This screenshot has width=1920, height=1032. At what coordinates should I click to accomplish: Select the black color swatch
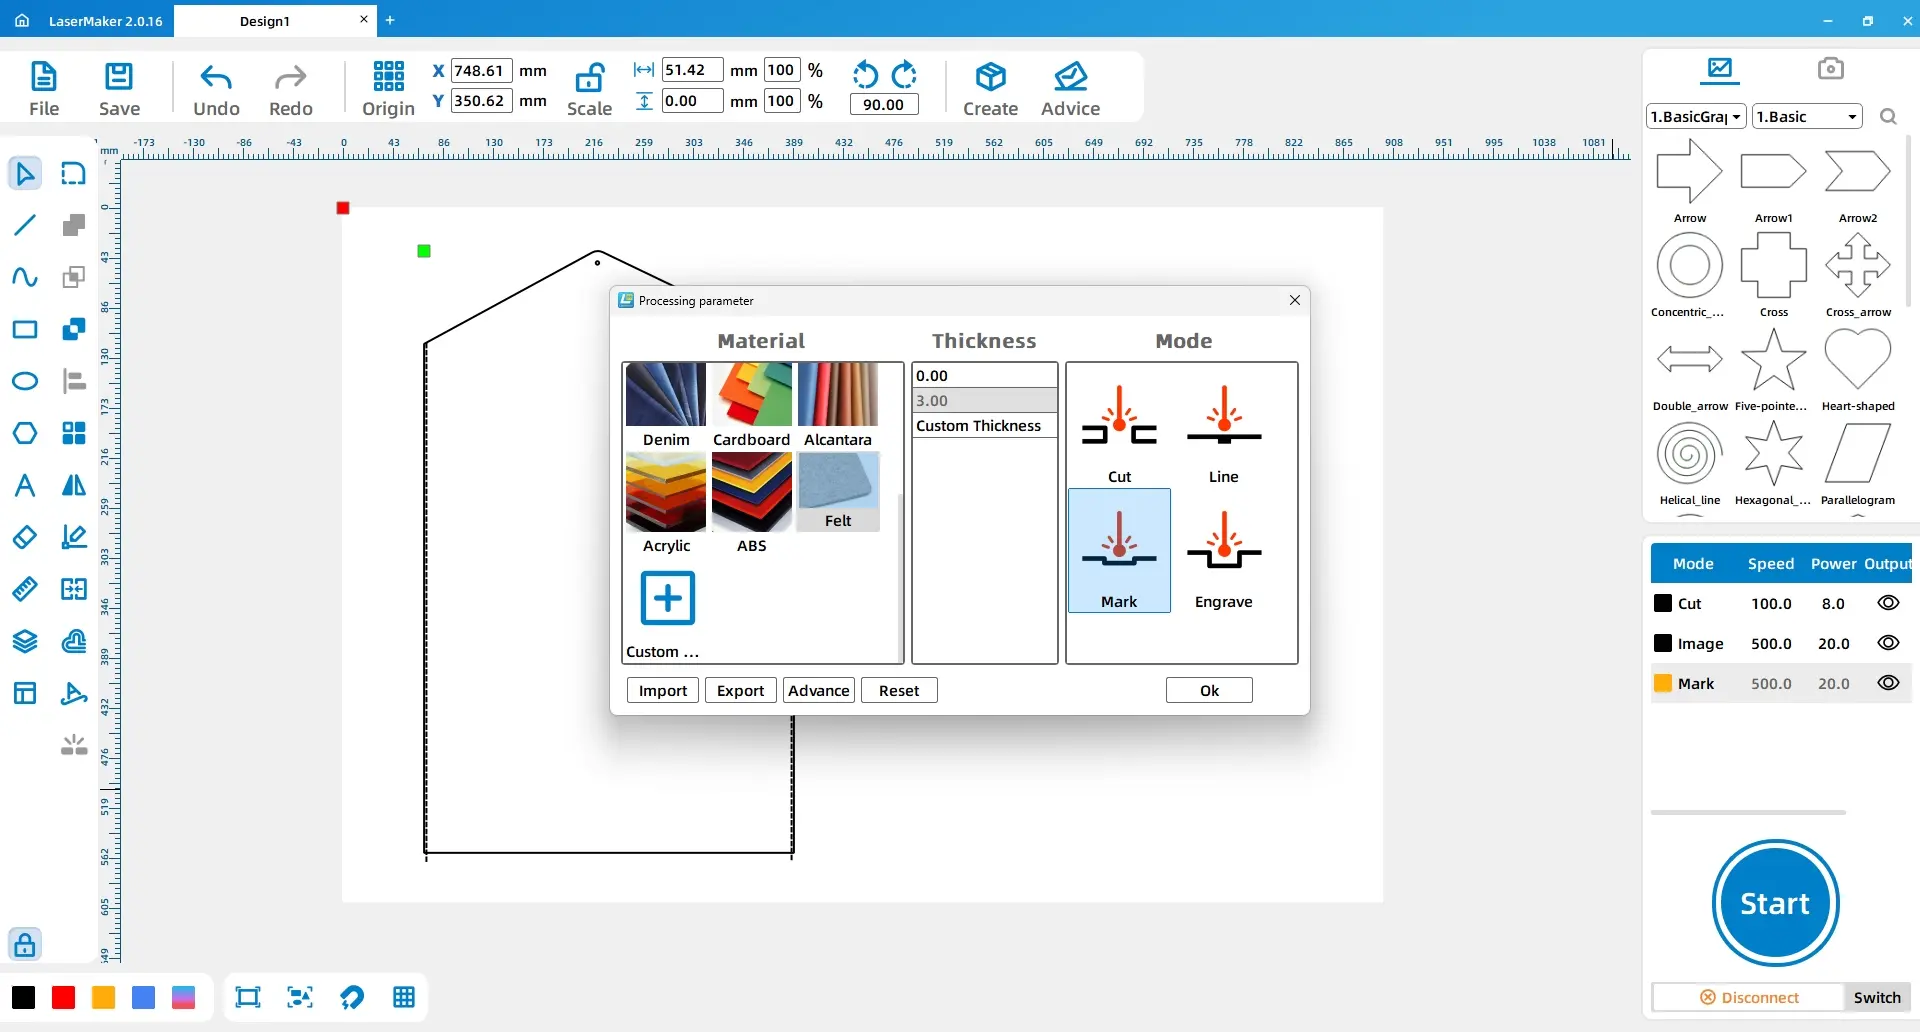[24, 997]
